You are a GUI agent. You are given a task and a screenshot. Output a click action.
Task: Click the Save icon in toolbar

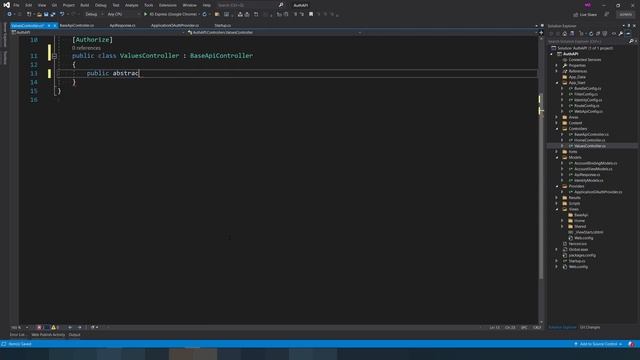coord(46,14)
